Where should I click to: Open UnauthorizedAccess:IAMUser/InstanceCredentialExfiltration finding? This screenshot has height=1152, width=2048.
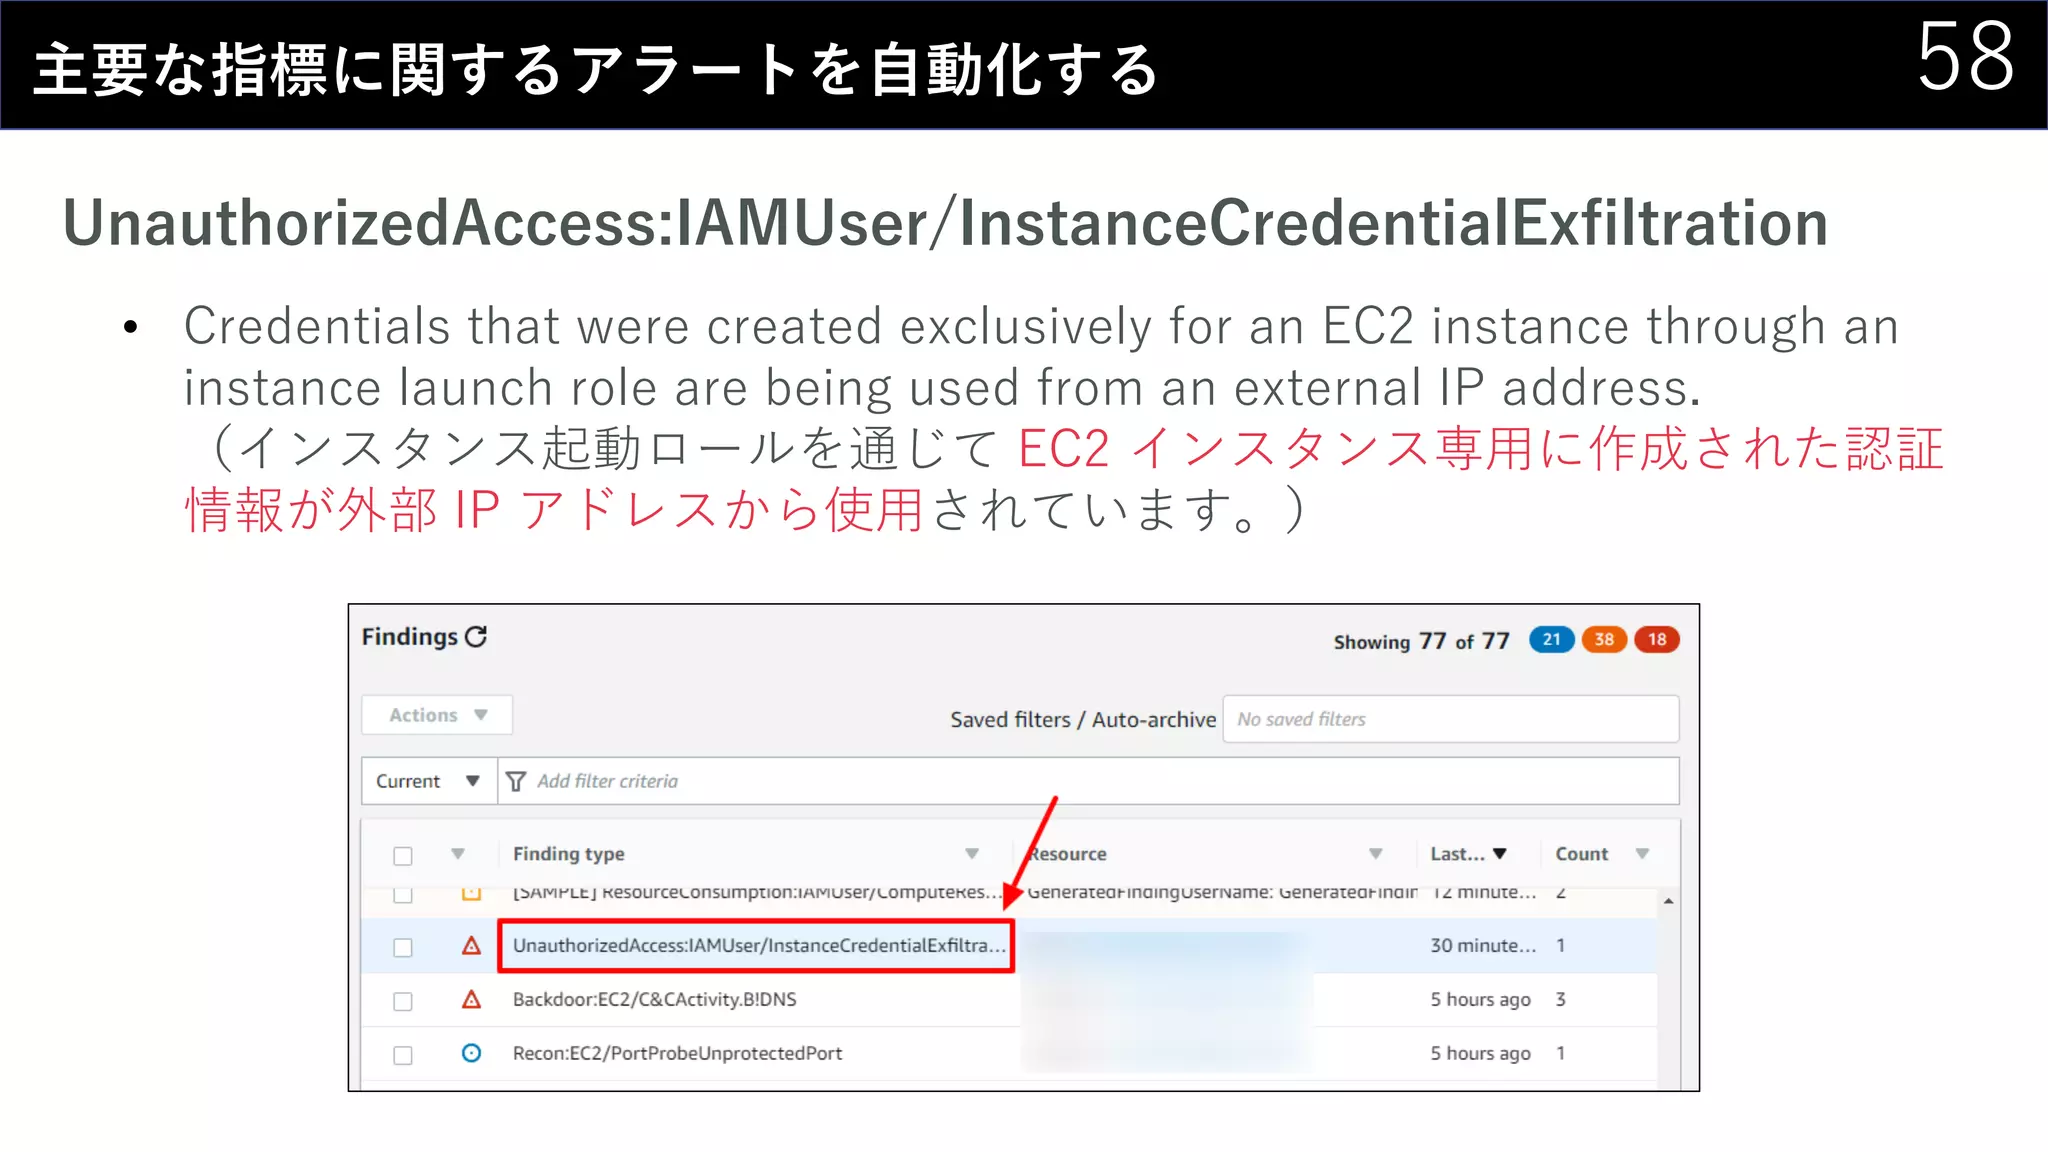coord(759,945)
